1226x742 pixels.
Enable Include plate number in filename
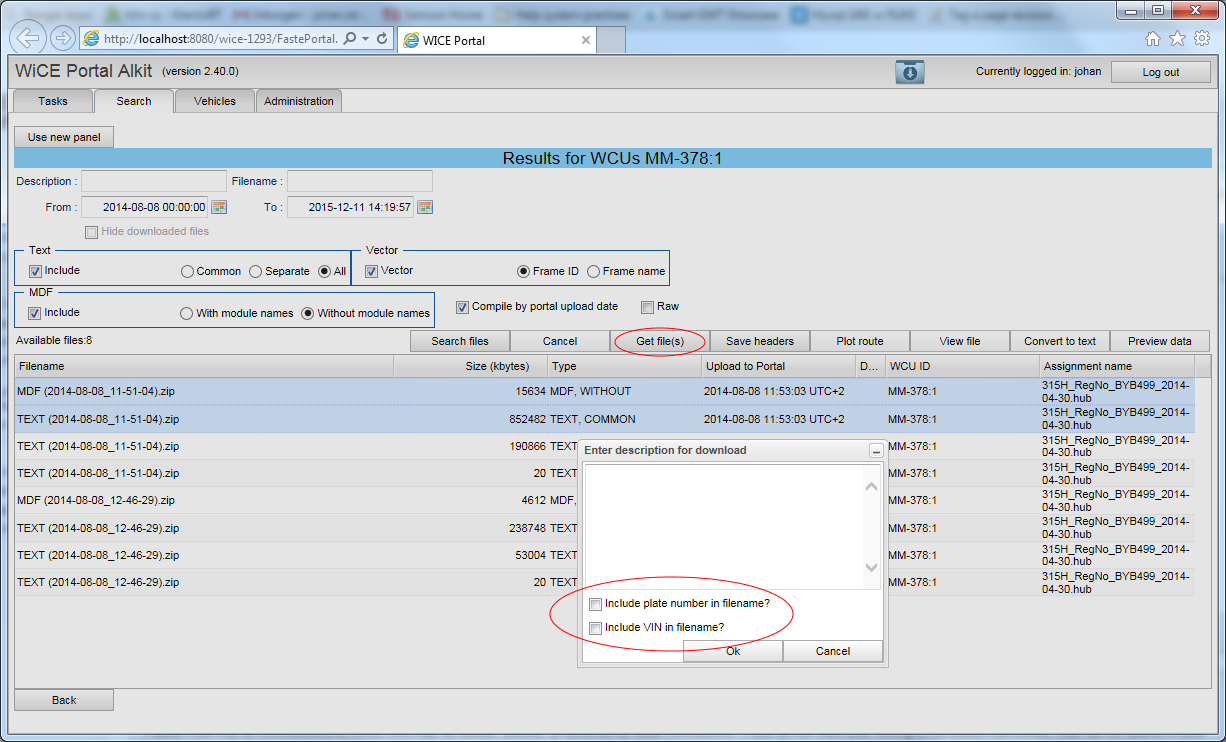pos(596,604)
